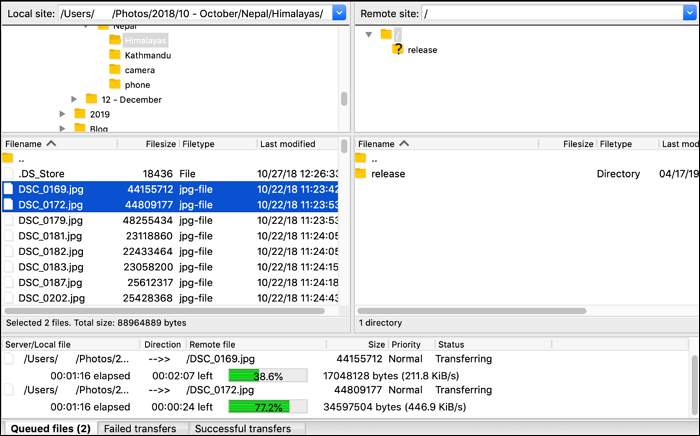Select the DSC_0172.jpg transfer queue entry
Screen dimensions: 700x436
pos(346,390)
